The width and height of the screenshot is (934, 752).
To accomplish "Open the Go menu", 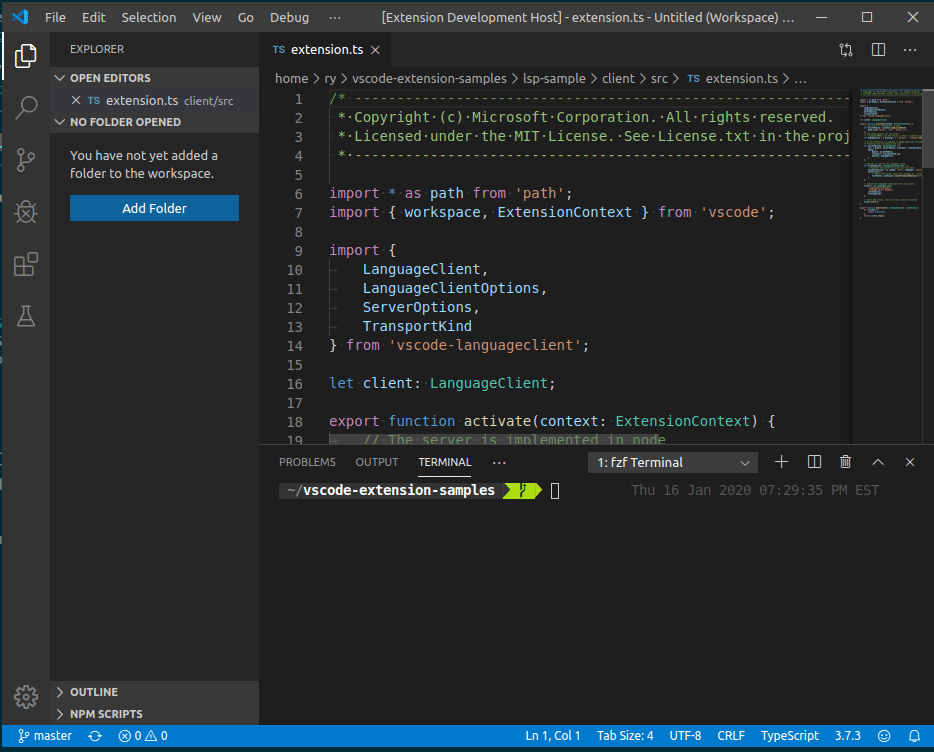I will [245, 17].
